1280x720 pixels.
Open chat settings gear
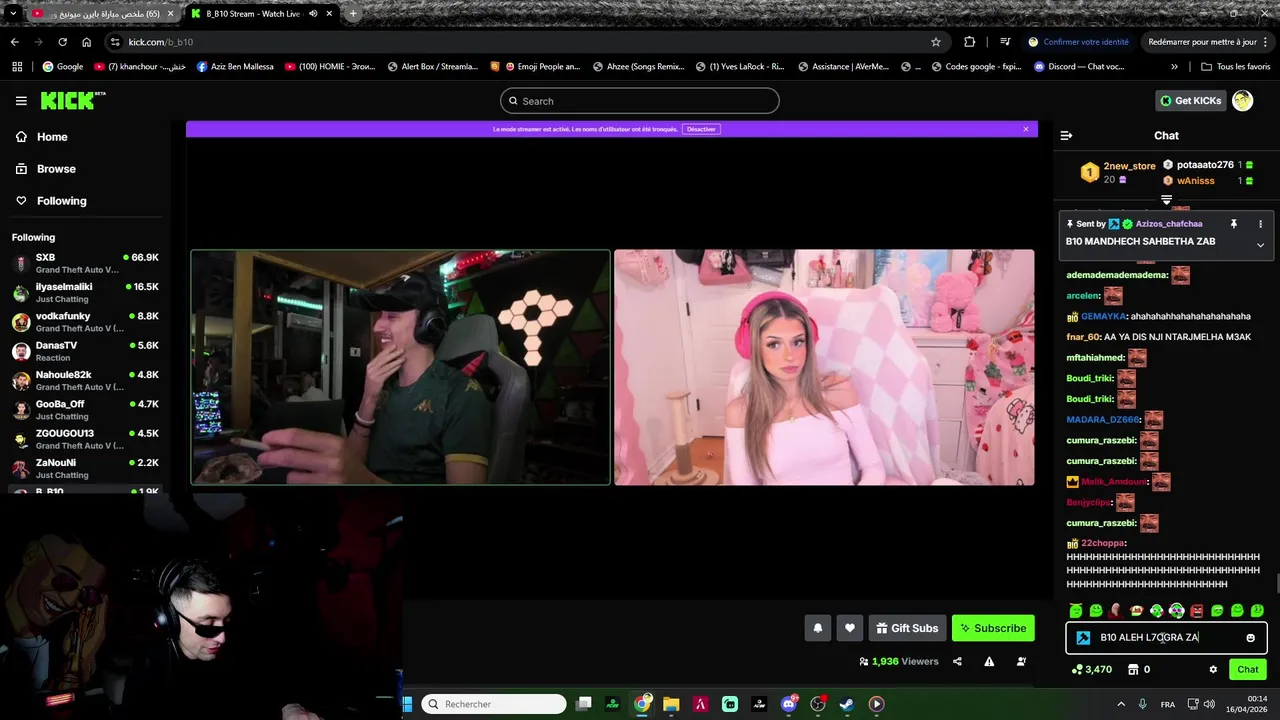tap(1213, 670)
